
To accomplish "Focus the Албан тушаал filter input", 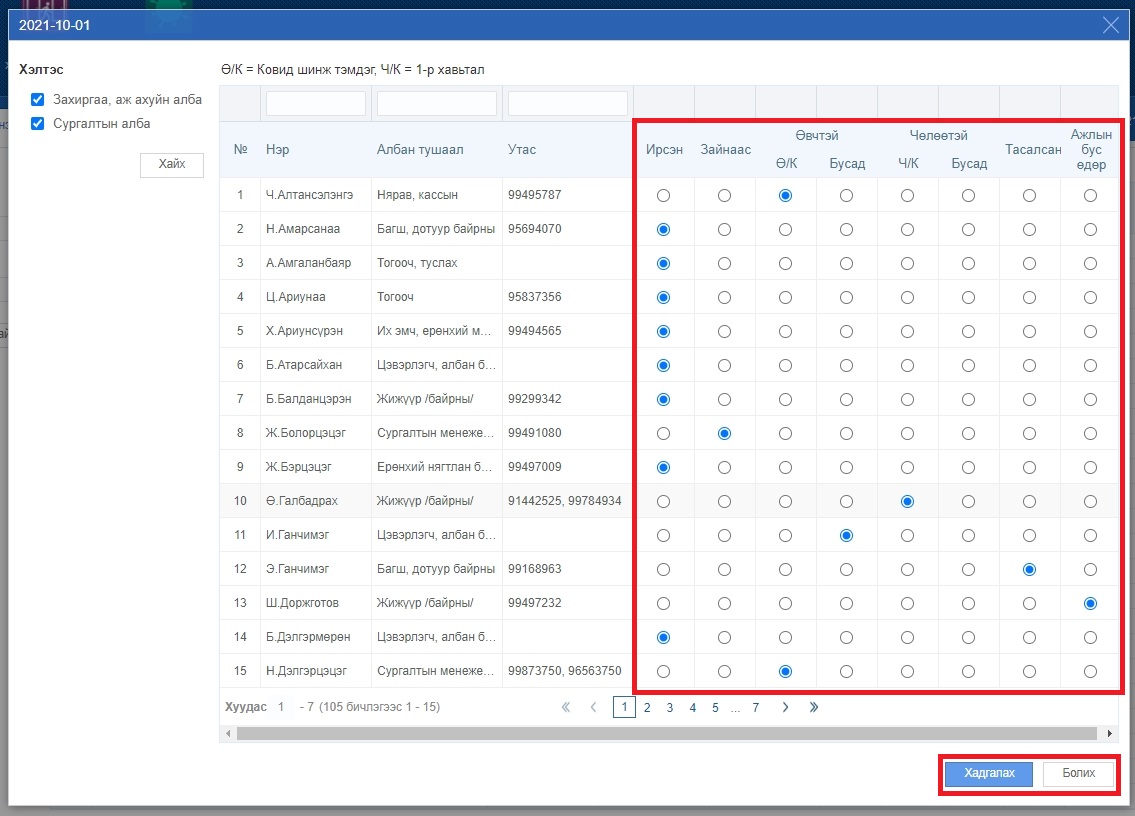I will [436, 104].
